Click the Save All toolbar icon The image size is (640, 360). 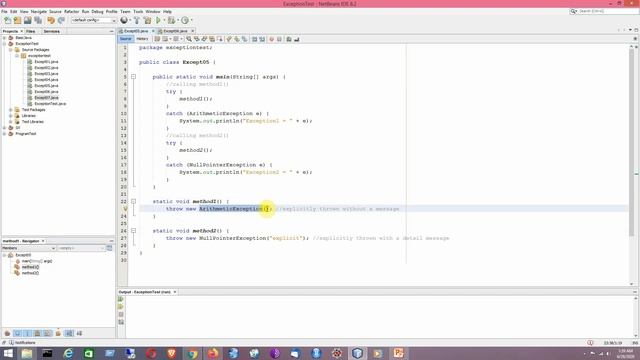[x=38, y=20]
